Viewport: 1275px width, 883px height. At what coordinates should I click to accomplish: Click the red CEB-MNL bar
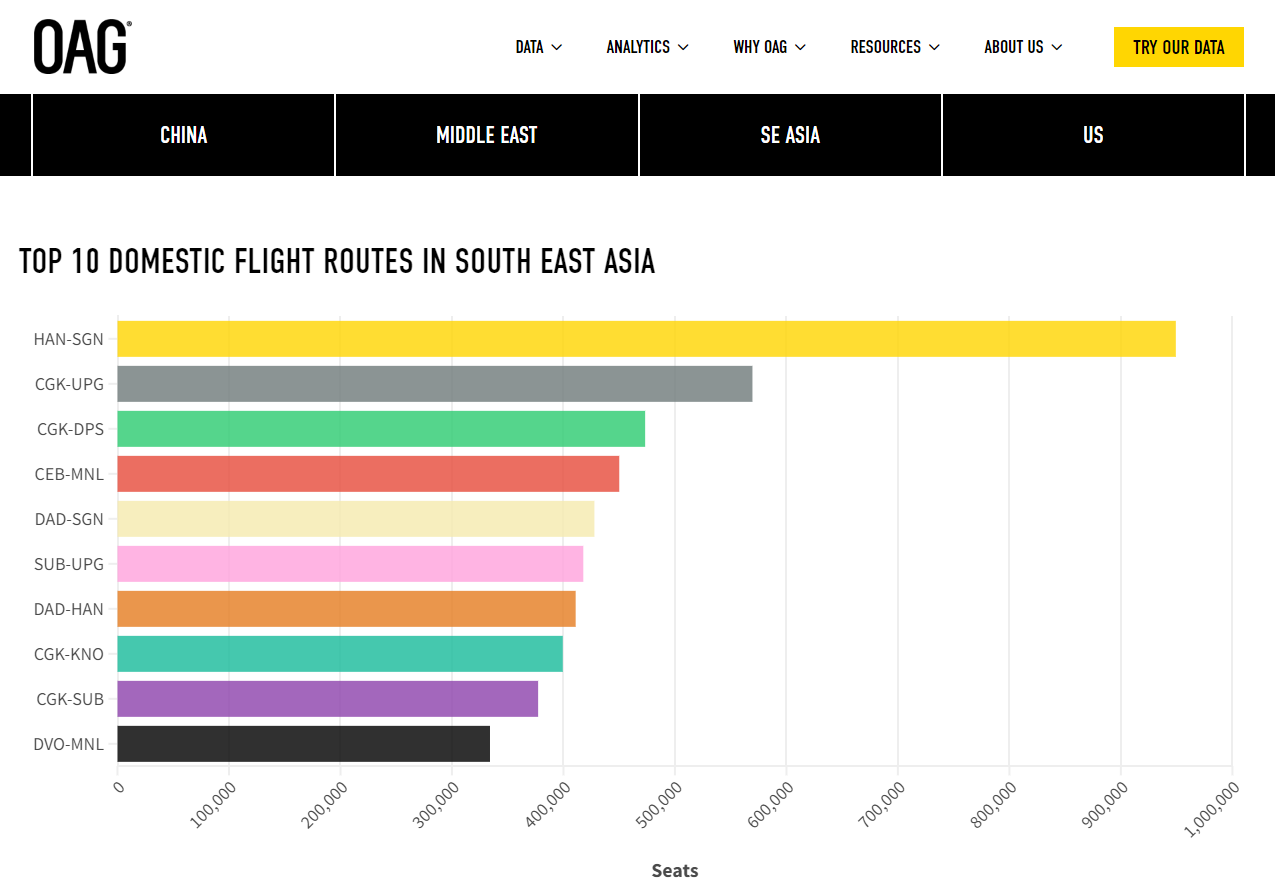point(368,474)
